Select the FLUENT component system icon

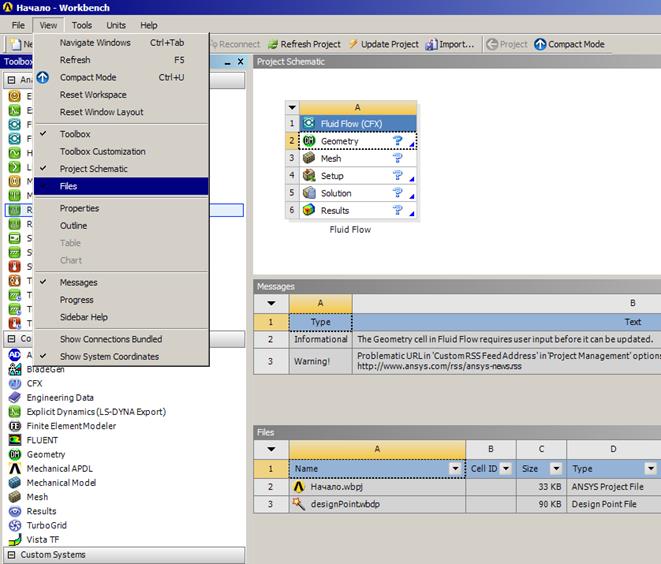click(x=15, y=440)
